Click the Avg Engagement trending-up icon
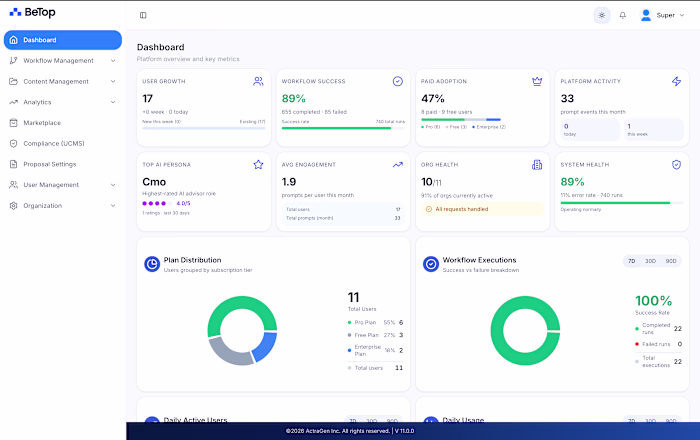 (x=397, y=165)
